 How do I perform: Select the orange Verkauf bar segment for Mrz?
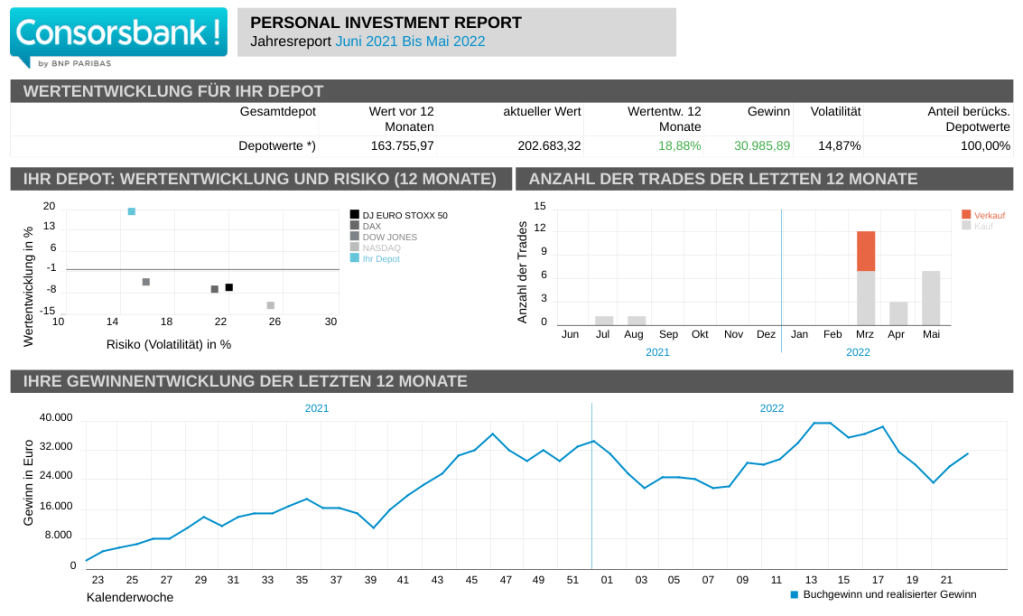click(865, 251)
